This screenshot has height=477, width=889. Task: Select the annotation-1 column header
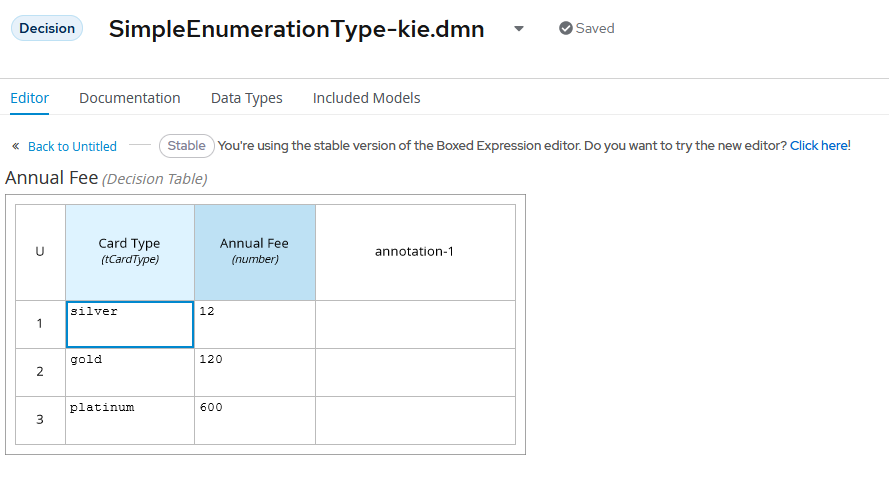[414, 251]
